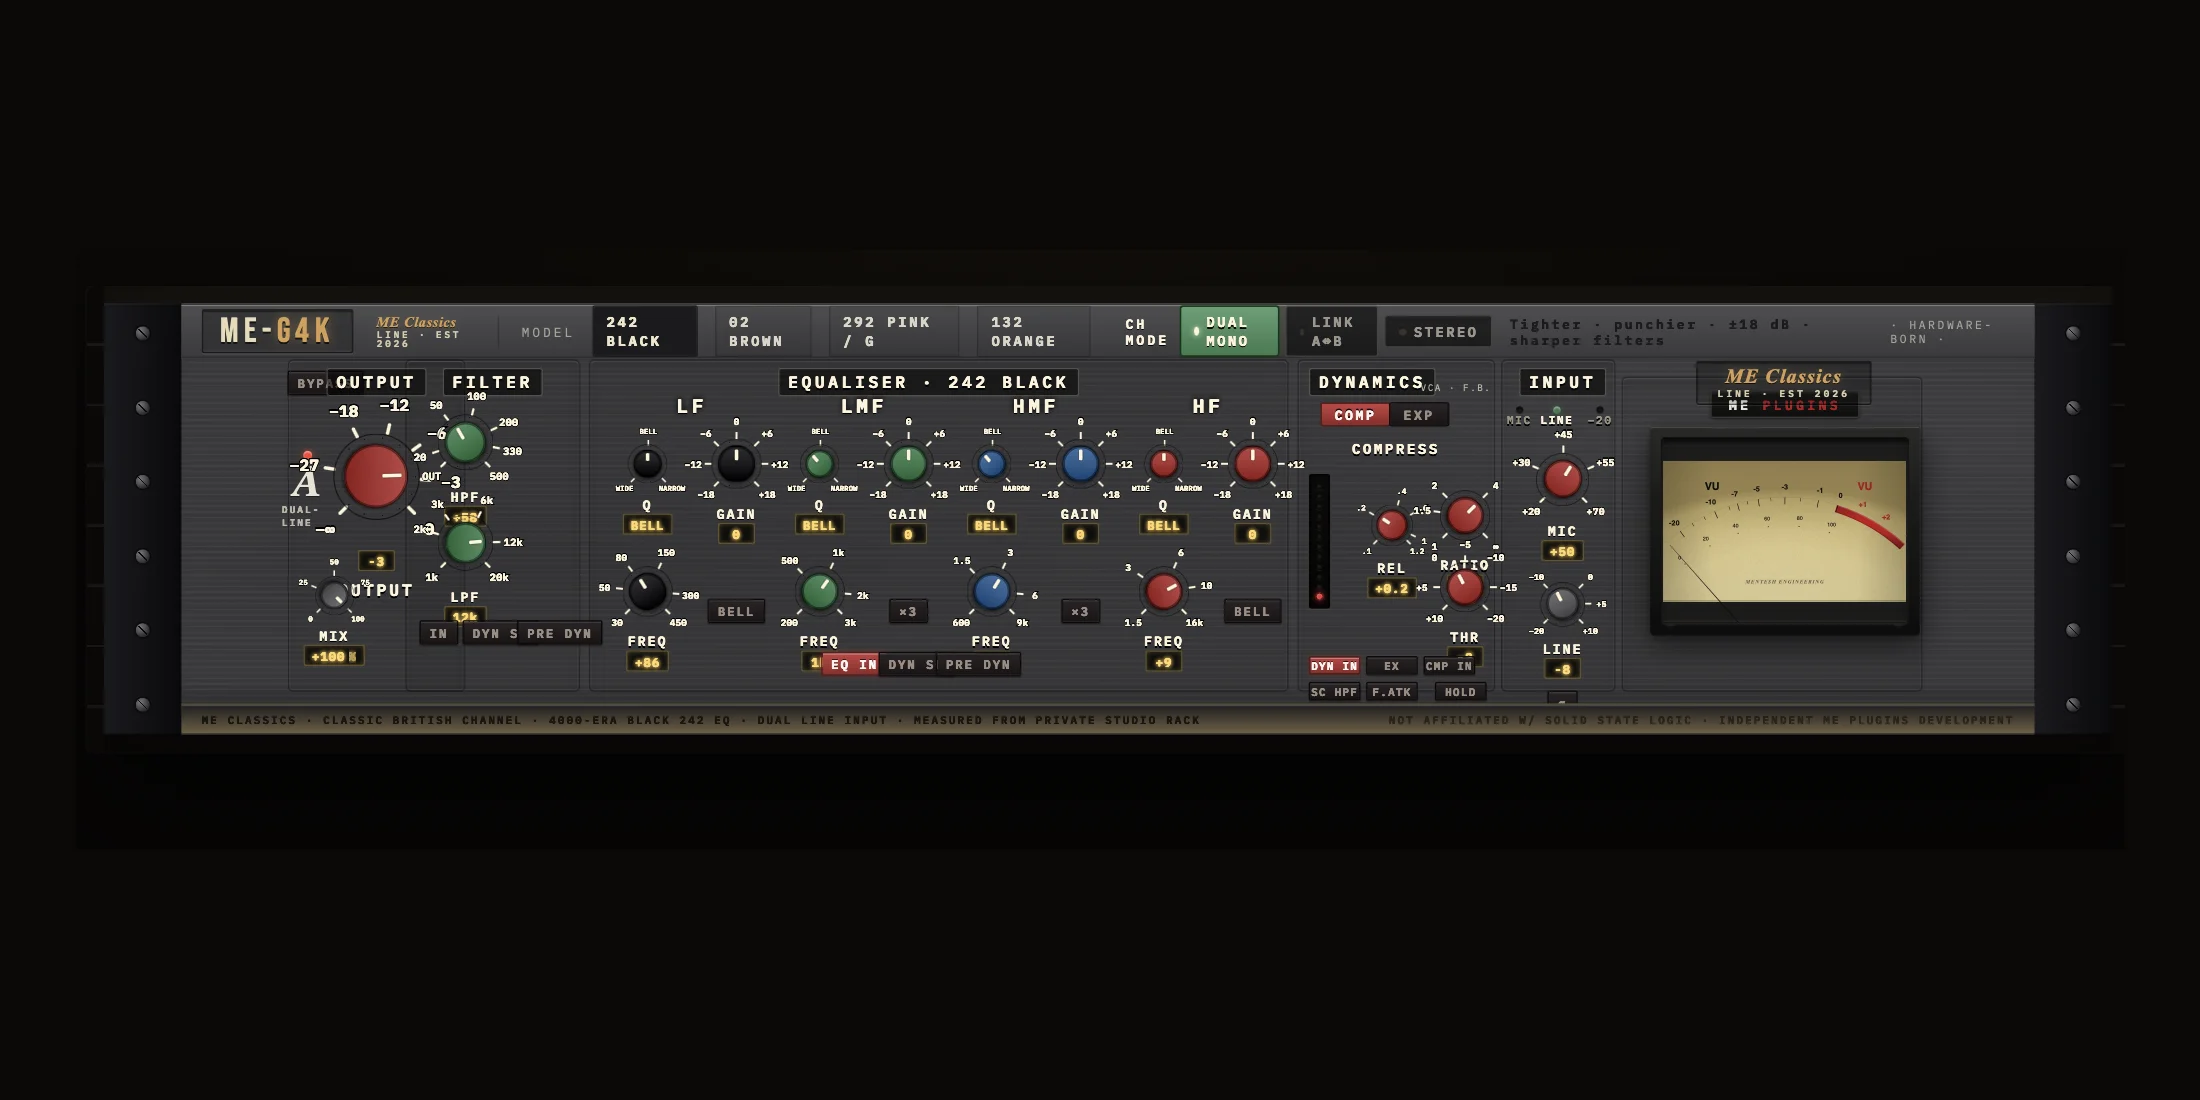This screenshot has height=1100, width=2200.
Task: Click the BYPASS button by OUTPUT
Action: tap(310, 383)
